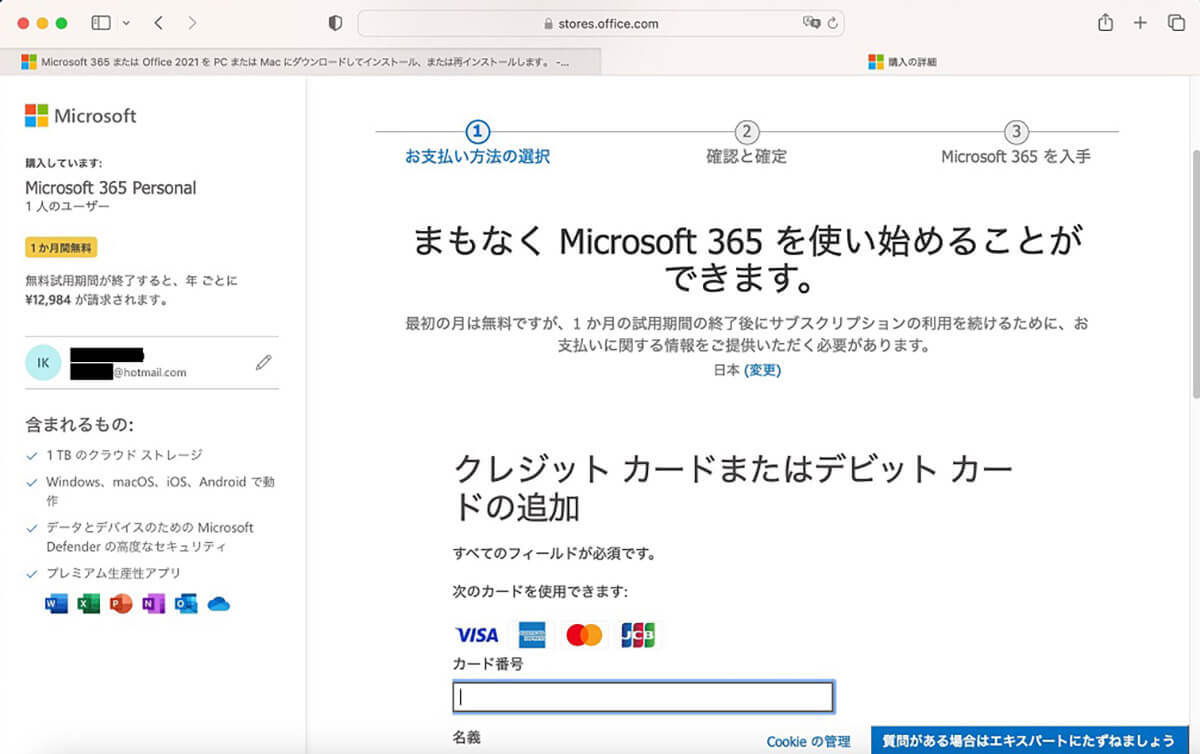Click Microsoft 365 Personal product name
The width and height of the screenshot is (1200, 754).
[110, 188]
